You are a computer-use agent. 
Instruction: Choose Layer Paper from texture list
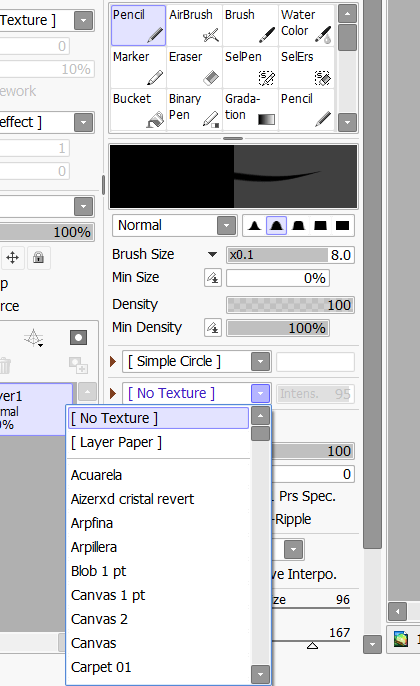point(116,442)
